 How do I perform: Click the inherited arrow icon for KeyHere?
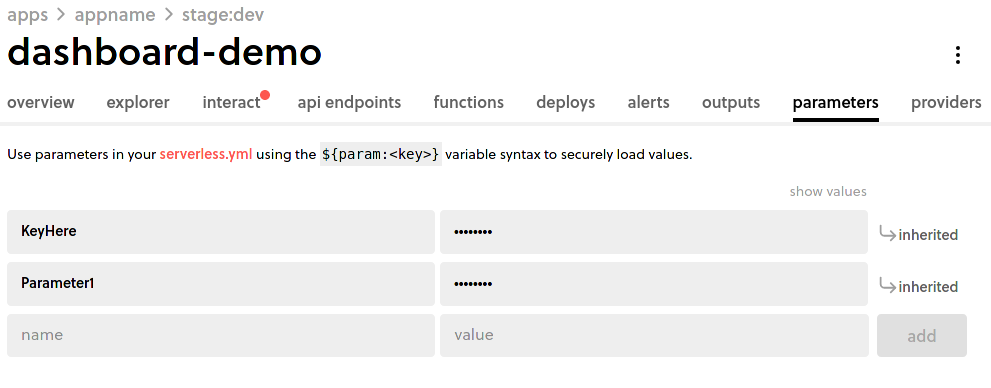click(887, 234)
